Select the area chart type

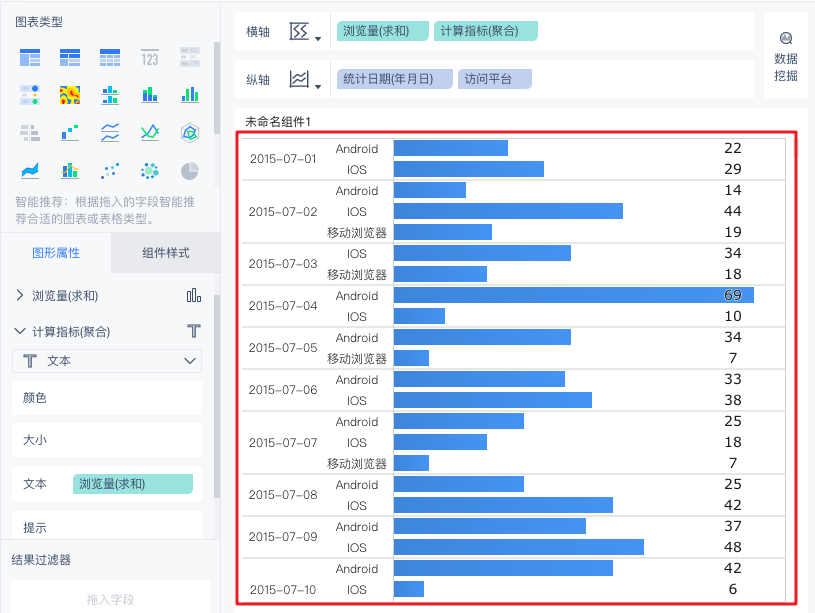tap(30, 171)
